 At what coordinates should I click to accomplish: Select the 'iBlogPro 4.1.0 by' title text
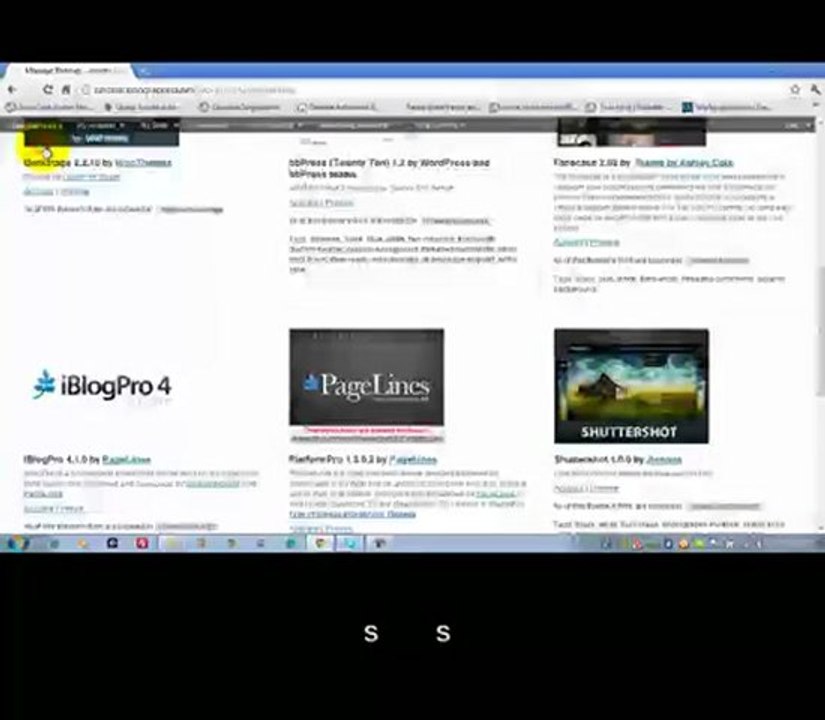point(62,459)
